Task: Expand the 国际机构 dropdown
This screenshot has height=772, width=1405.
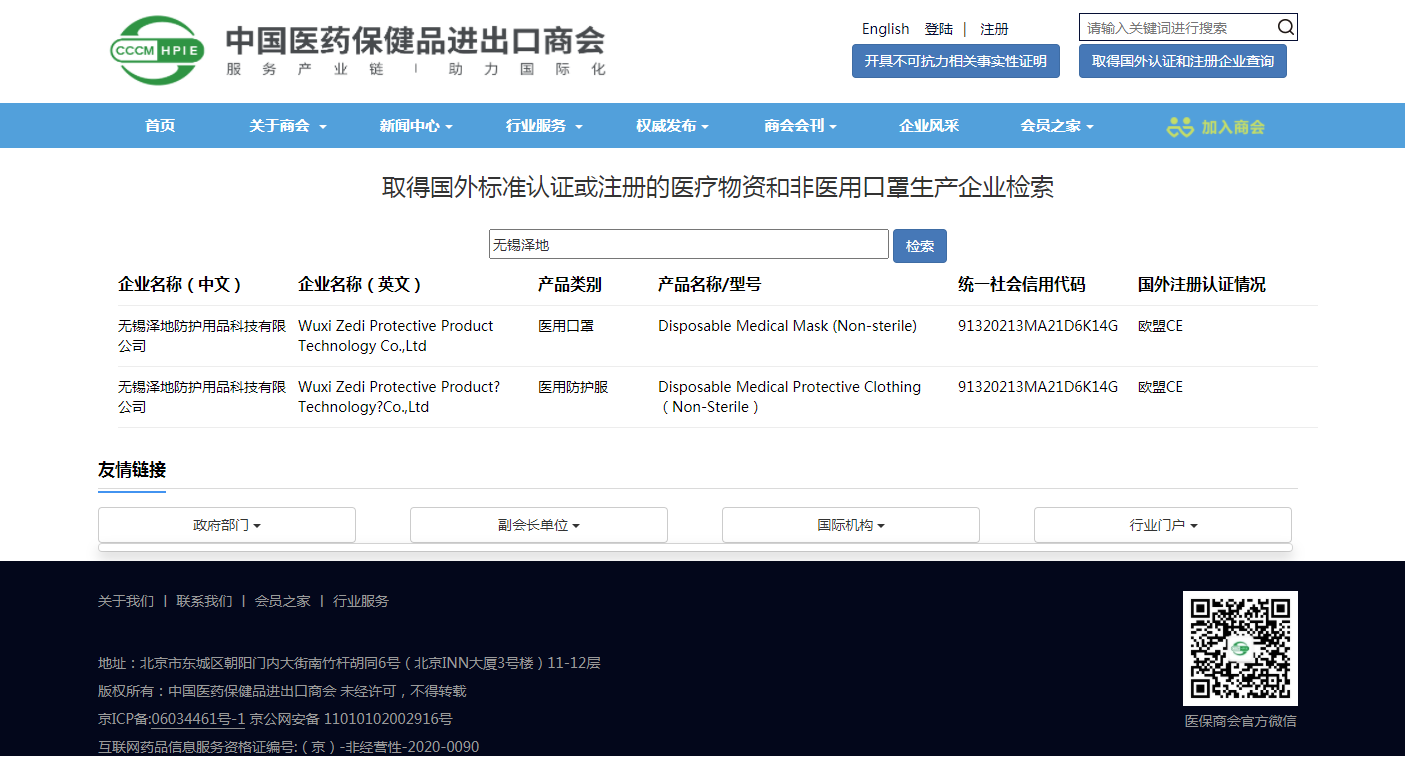Action: click(851, 525)
